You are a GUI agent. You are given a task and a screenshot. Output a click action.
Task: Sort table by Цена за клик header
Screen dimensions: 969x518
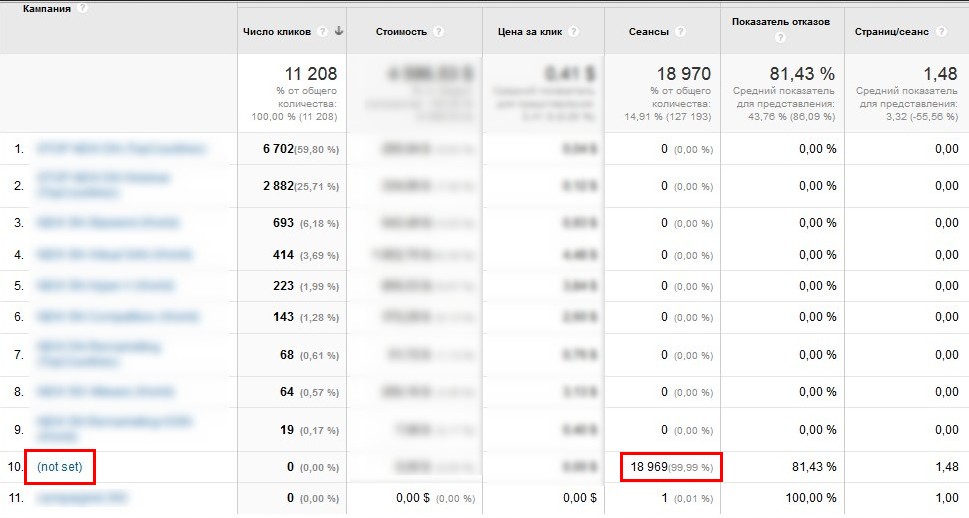tap(530, 32)
